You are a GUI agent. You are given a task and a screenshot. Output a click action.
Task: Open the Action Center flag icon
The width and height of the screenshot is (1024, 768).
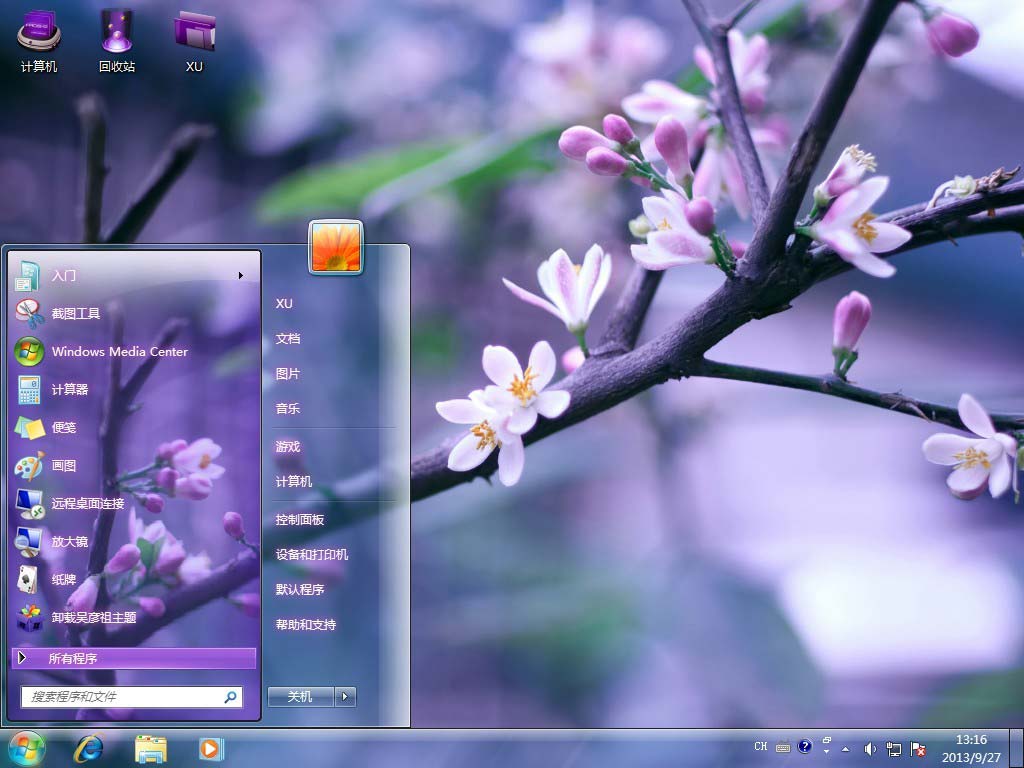tap(917, 748)
